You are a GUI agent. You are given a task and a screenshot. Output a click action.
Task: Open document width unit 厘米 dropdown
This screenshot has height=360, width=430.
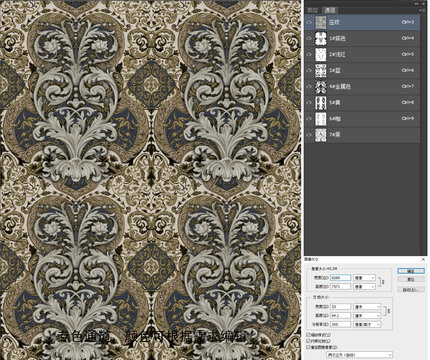(367, 306)
